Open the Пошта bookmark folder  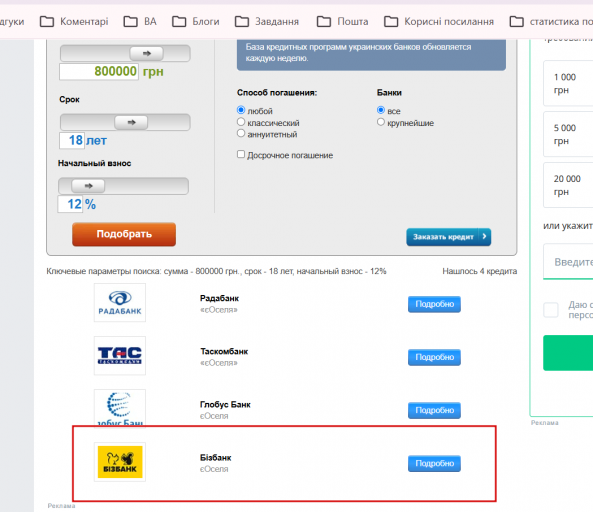pyautogui.click(x=342, y=22)
